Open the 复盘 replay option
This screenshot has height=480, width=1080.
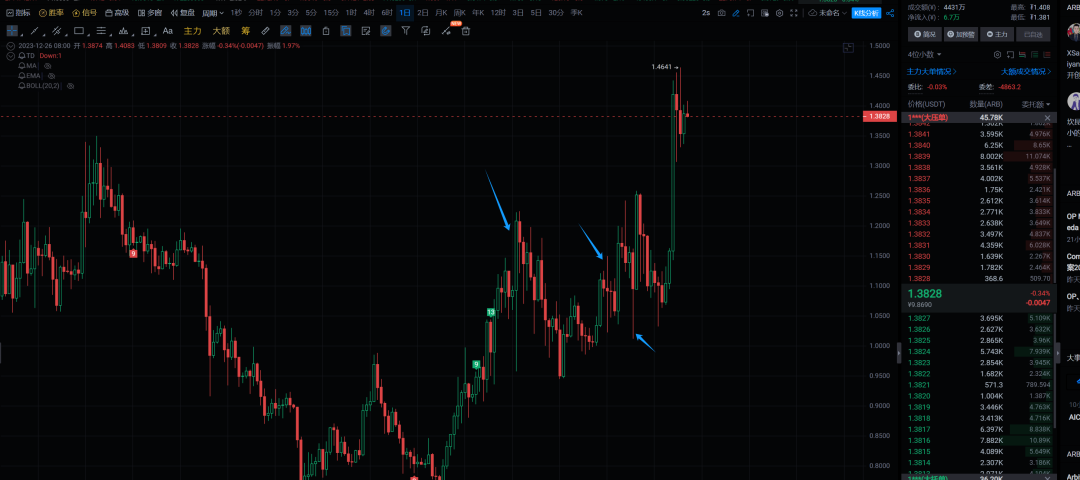(183, 13)
